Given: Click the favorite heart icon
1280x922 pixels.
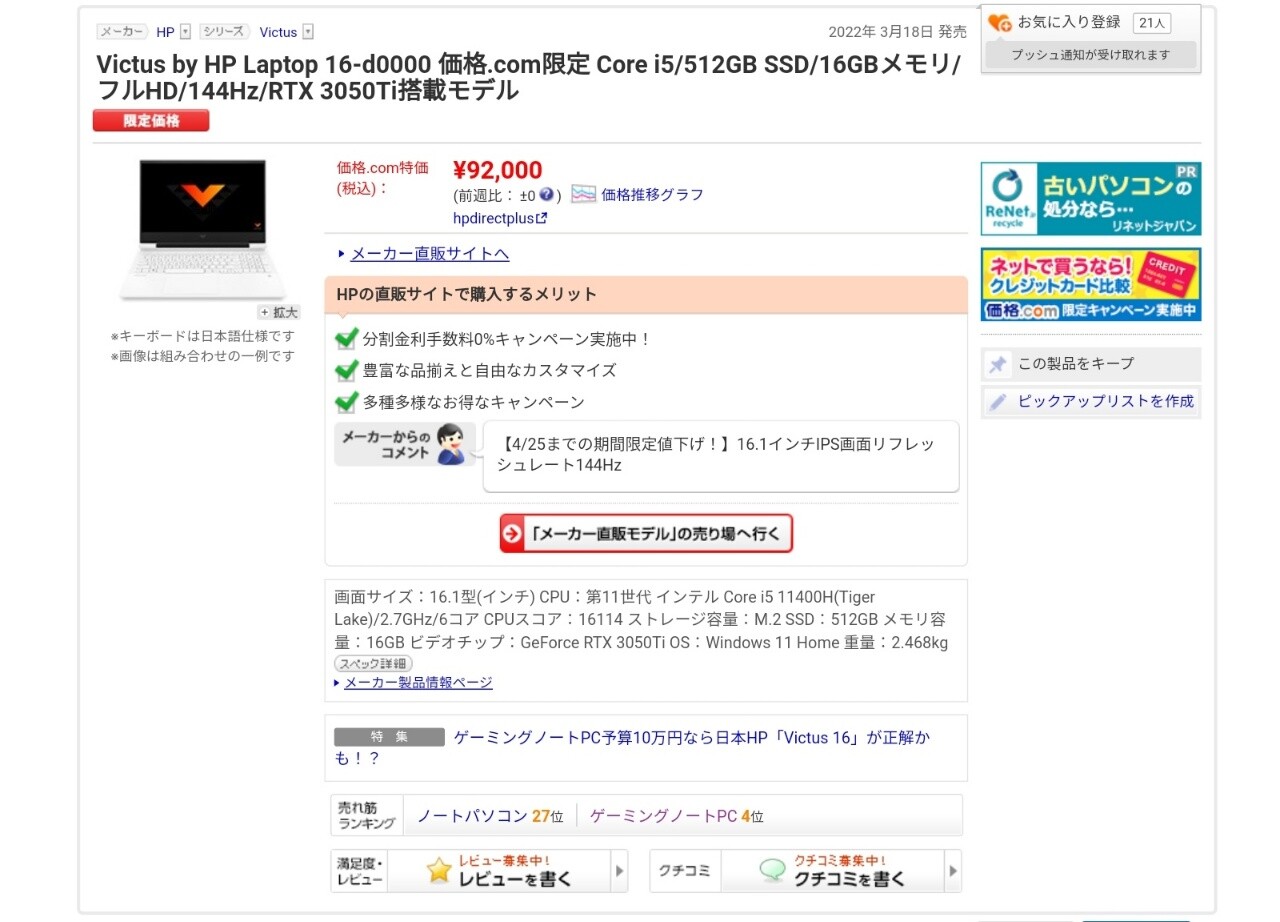Looking at the screenshot, I should pos(999,23).
